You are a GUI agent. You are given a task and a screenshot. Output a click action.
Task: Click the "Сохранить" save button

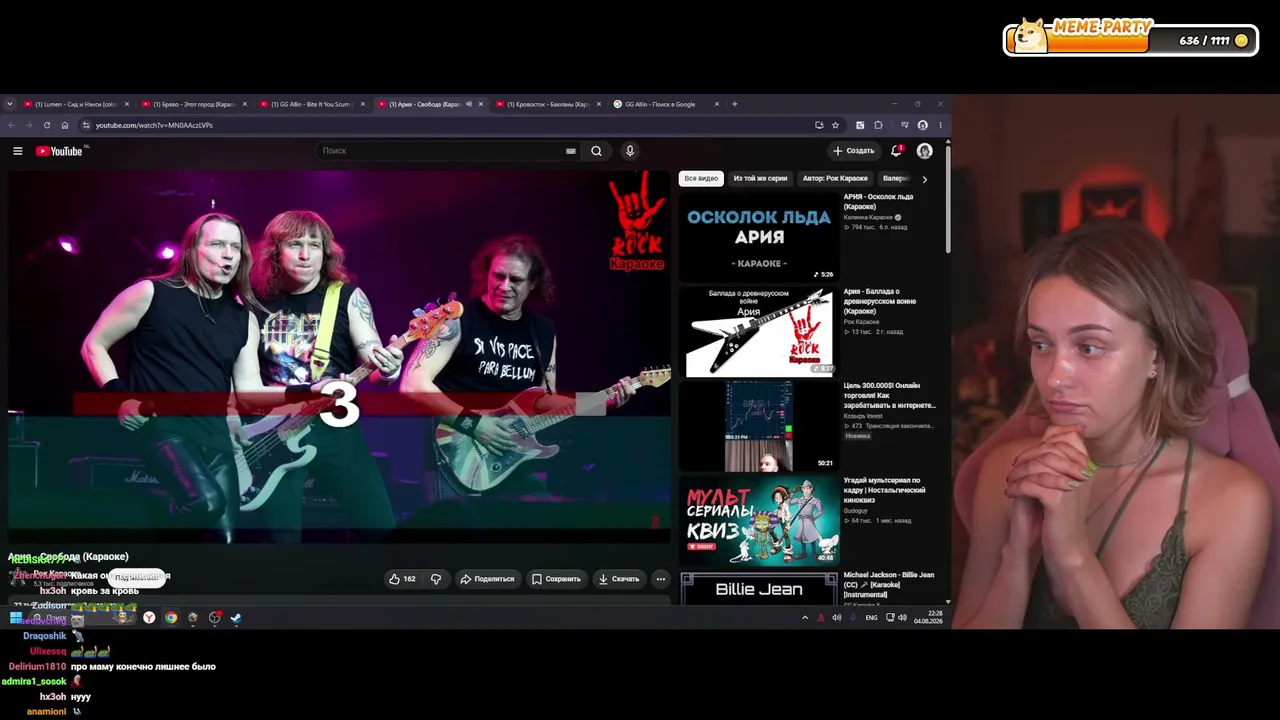pyautogui.click(x=556, y=579)
